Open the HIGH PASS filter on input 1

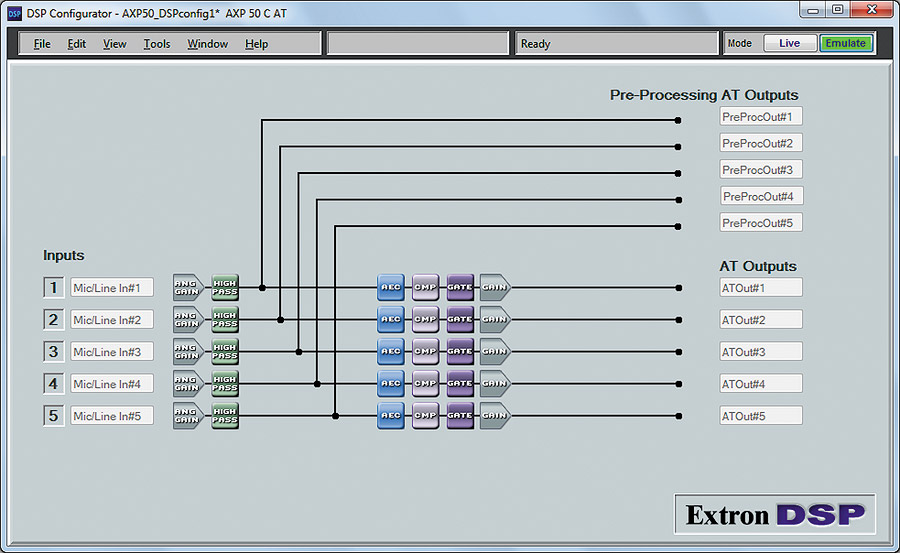click(x=225, y=288)
